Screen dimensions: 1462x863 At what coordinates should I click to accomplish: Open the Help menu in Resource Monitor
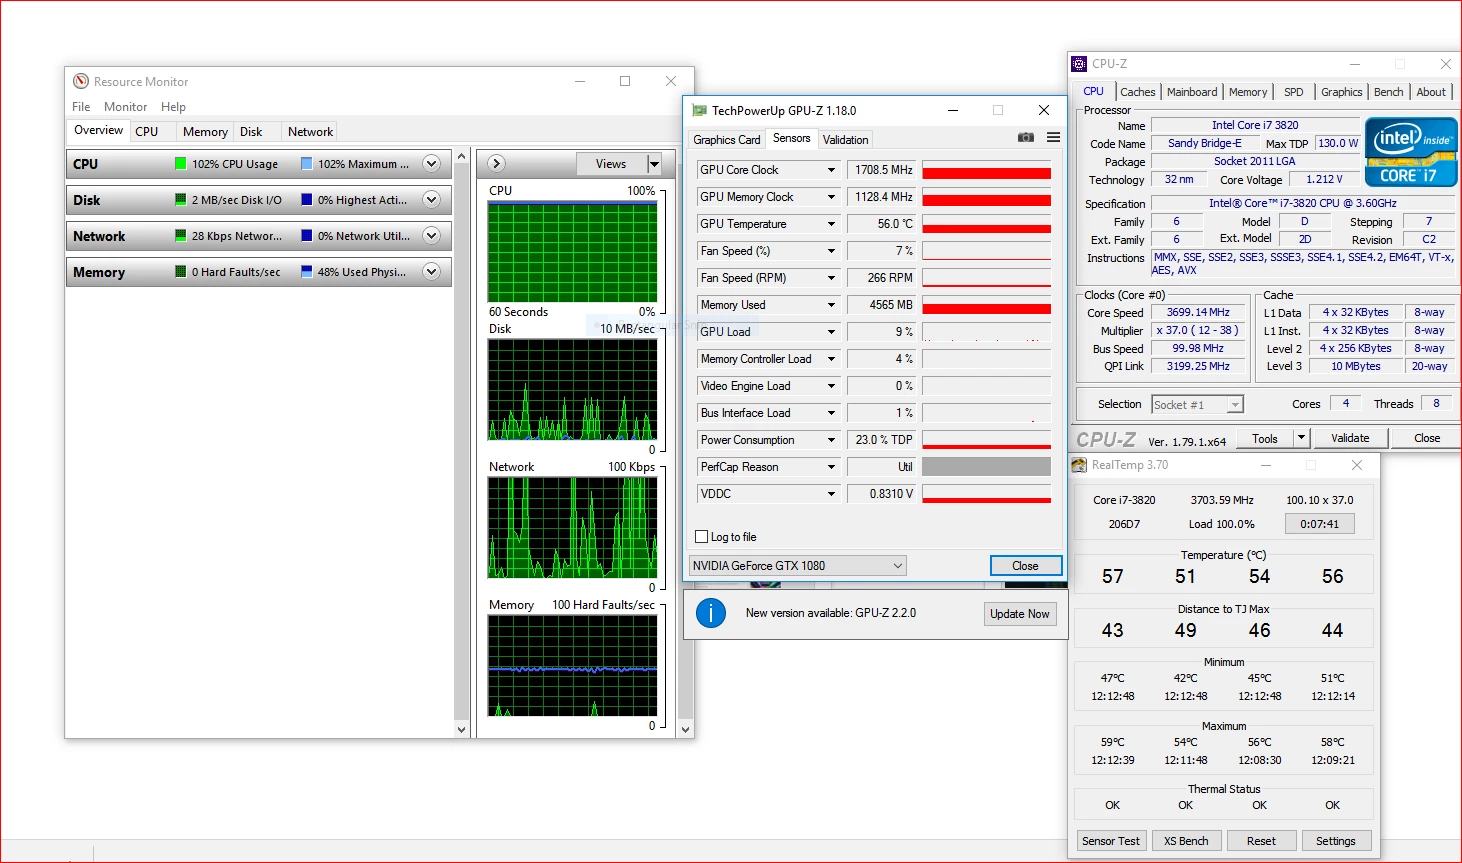pyautogui.click(x=173, y=107)
